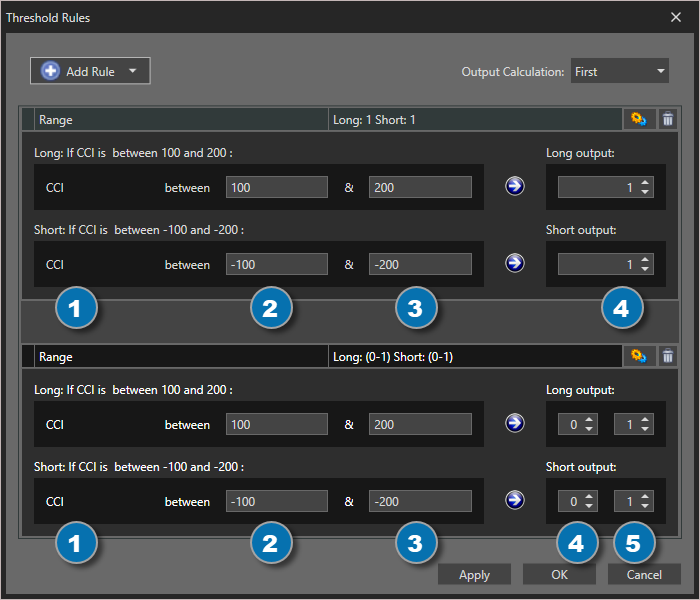Image resolution: width=700 pixels, height=600 pixels.
Task: Delete the Long: 1 Short: 1 rule with trash icon
Action: 668,119
